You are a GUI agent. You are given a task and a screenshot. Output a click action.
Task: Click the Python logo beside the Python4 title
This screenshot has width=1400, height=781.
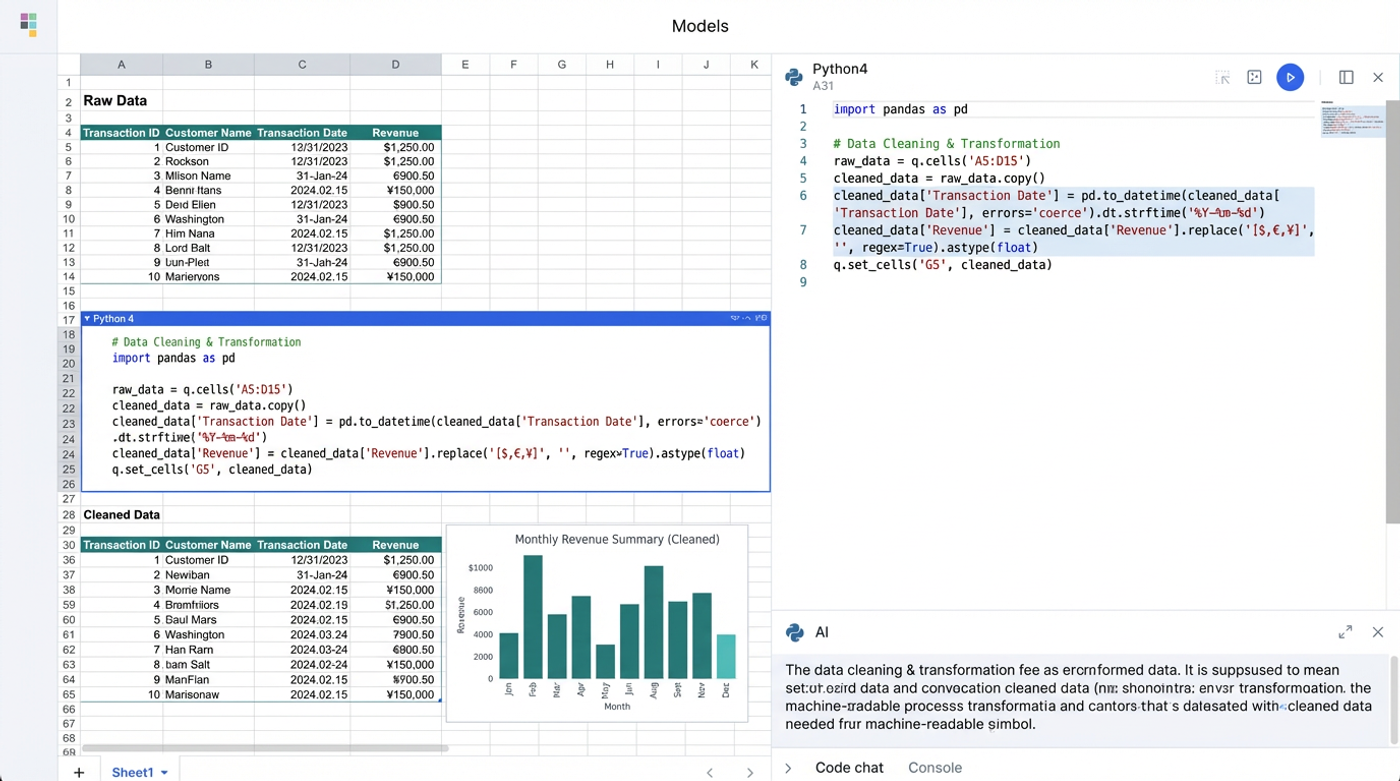tap(794, 77)
